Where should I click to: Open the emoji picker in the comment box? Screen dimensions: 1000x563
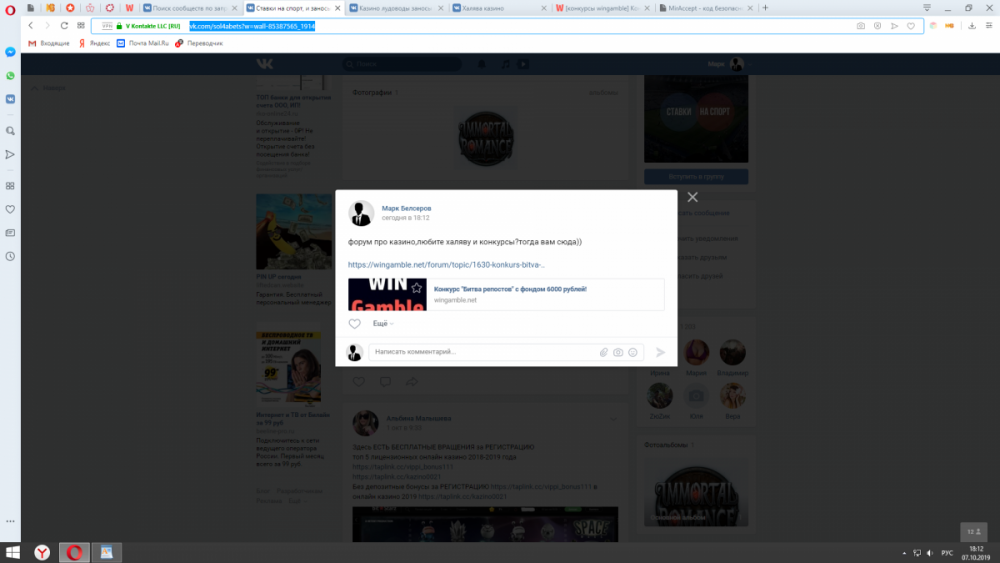[x=633, y=352]
